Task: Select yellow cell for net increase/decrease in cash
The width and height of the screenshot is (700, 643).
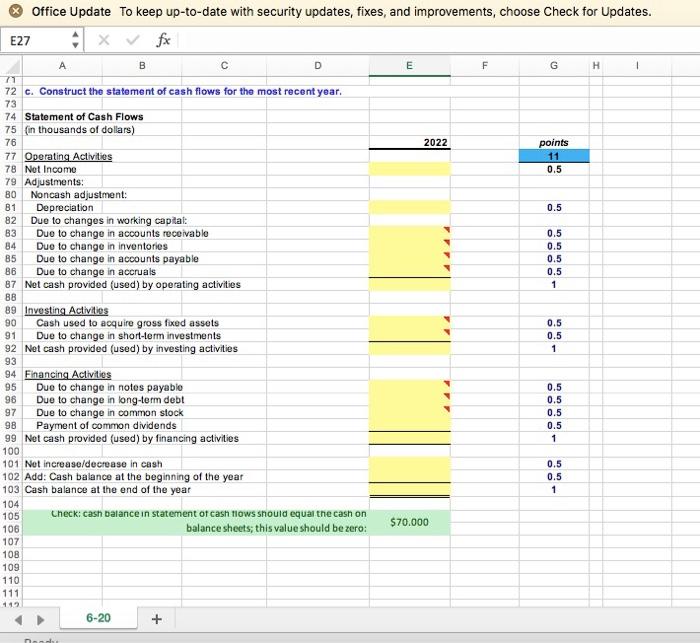Action: (x=409, y=464)
